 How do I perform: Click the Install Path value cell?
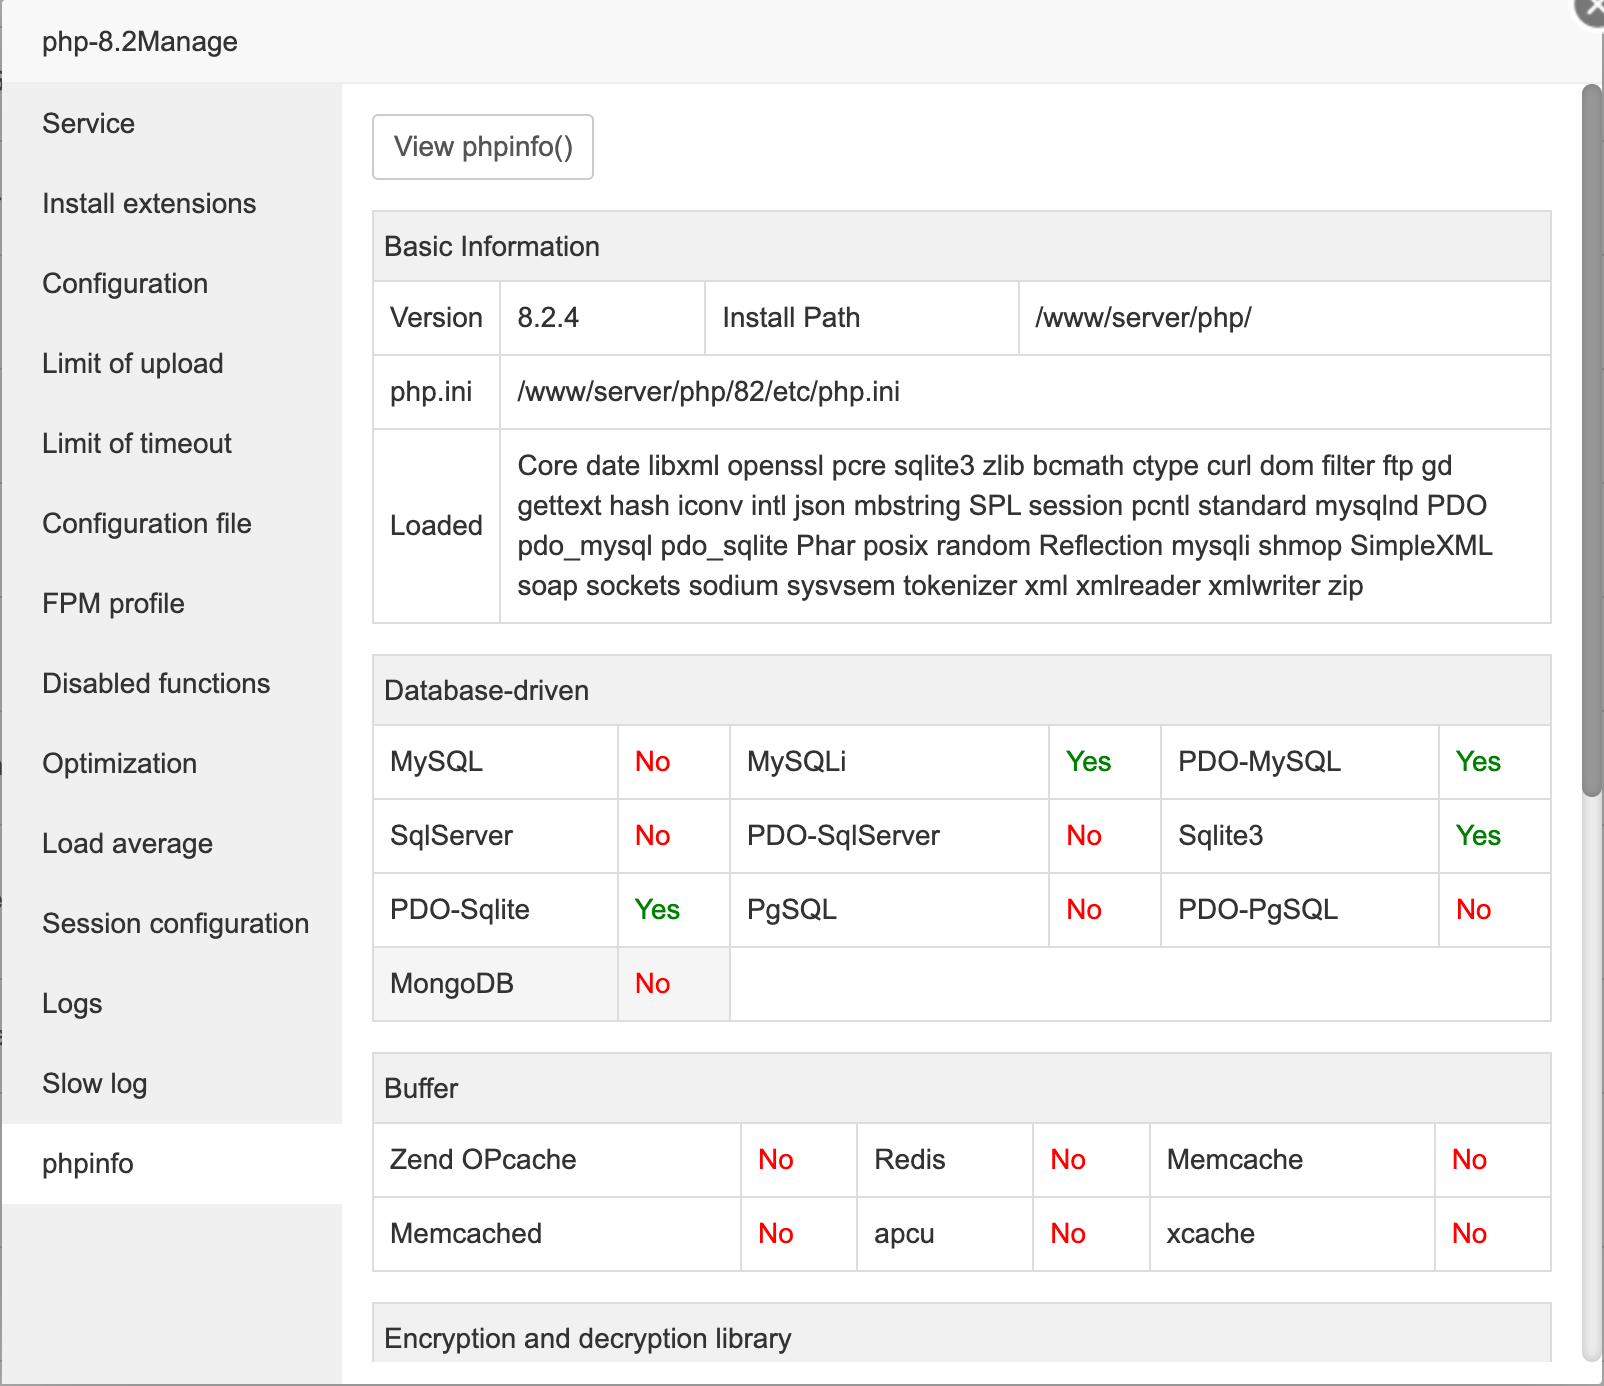1143,318
